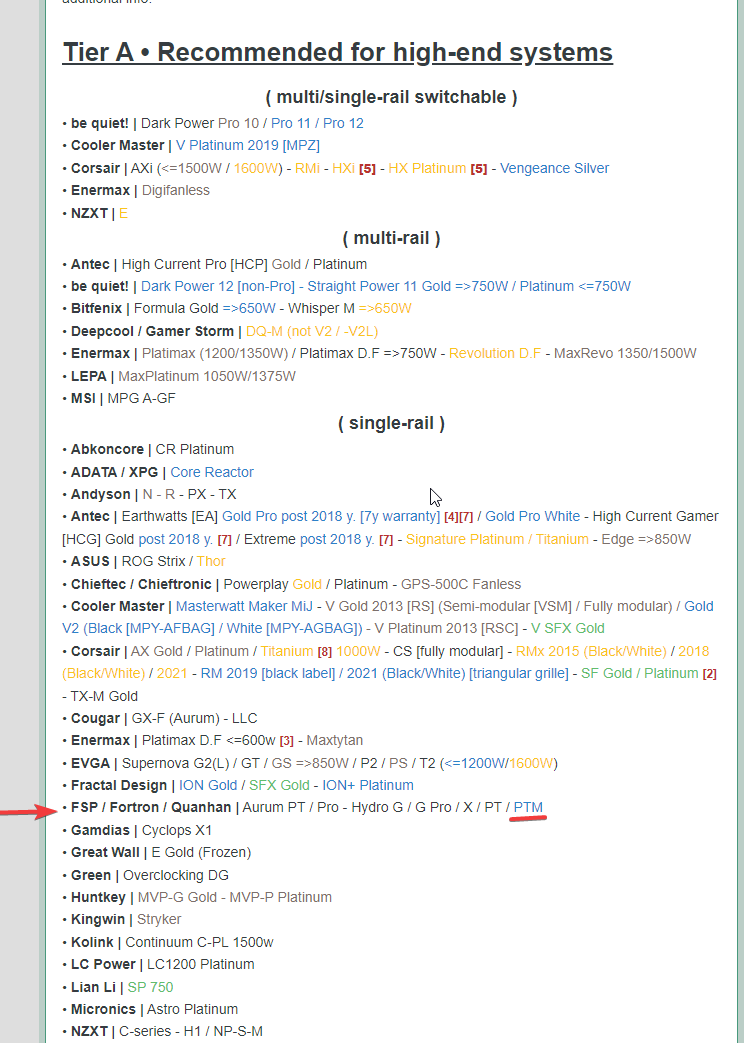Screen dimensions: 744x1043
Task: Click 'Revolution D.F' in Enermax row
Action: 495,353
